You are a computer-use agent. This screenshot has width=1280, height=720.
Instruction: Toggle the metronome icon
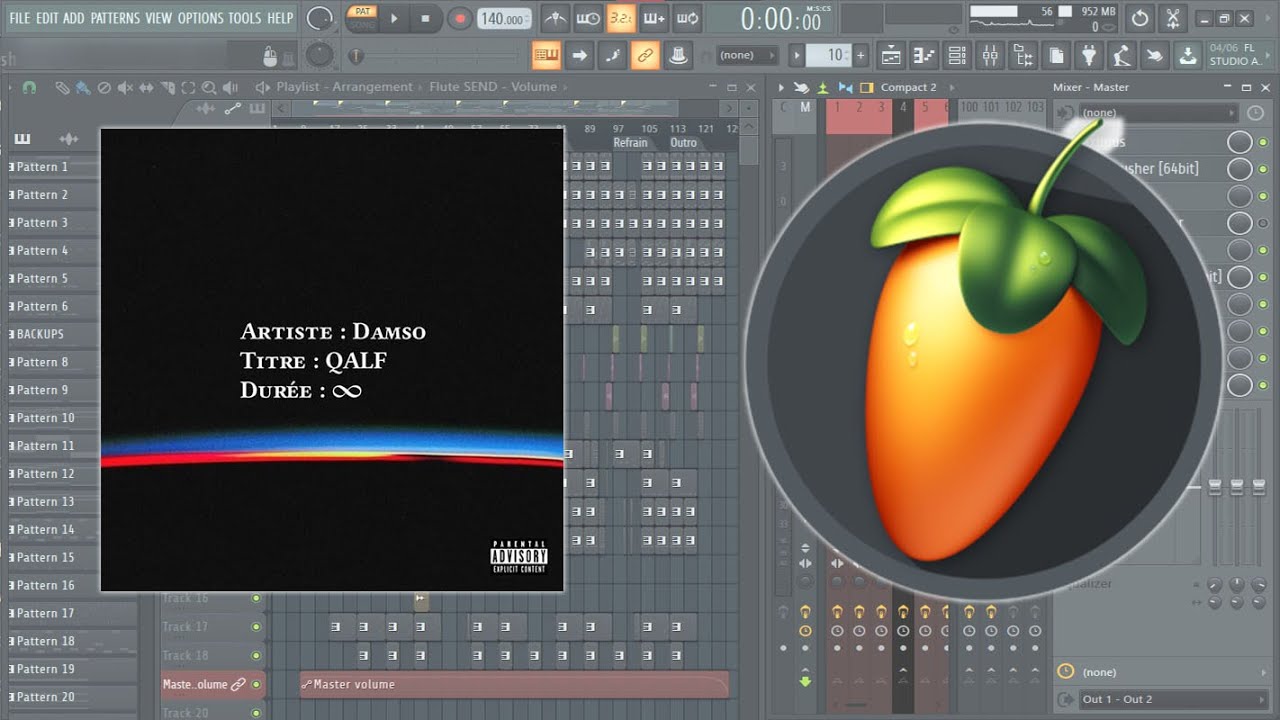[x=557, y=18]
